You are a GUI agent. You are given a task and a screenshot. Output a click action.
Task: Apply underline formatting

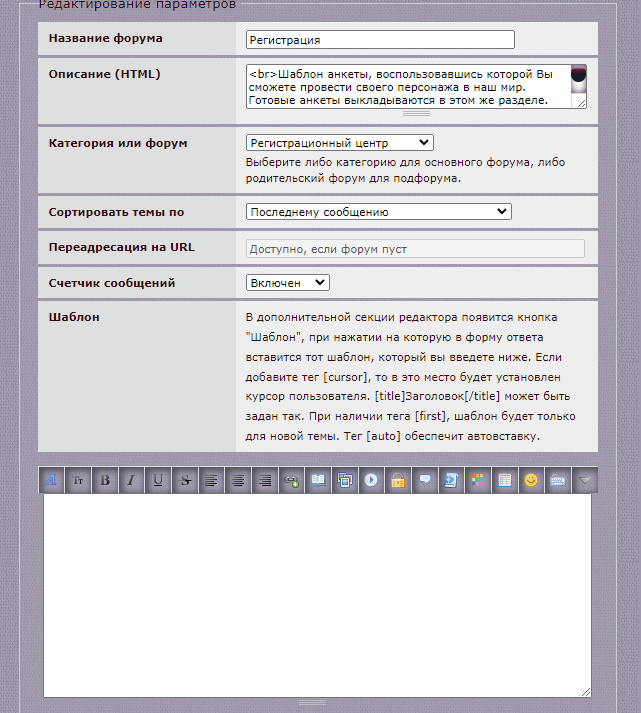point(158,480)
